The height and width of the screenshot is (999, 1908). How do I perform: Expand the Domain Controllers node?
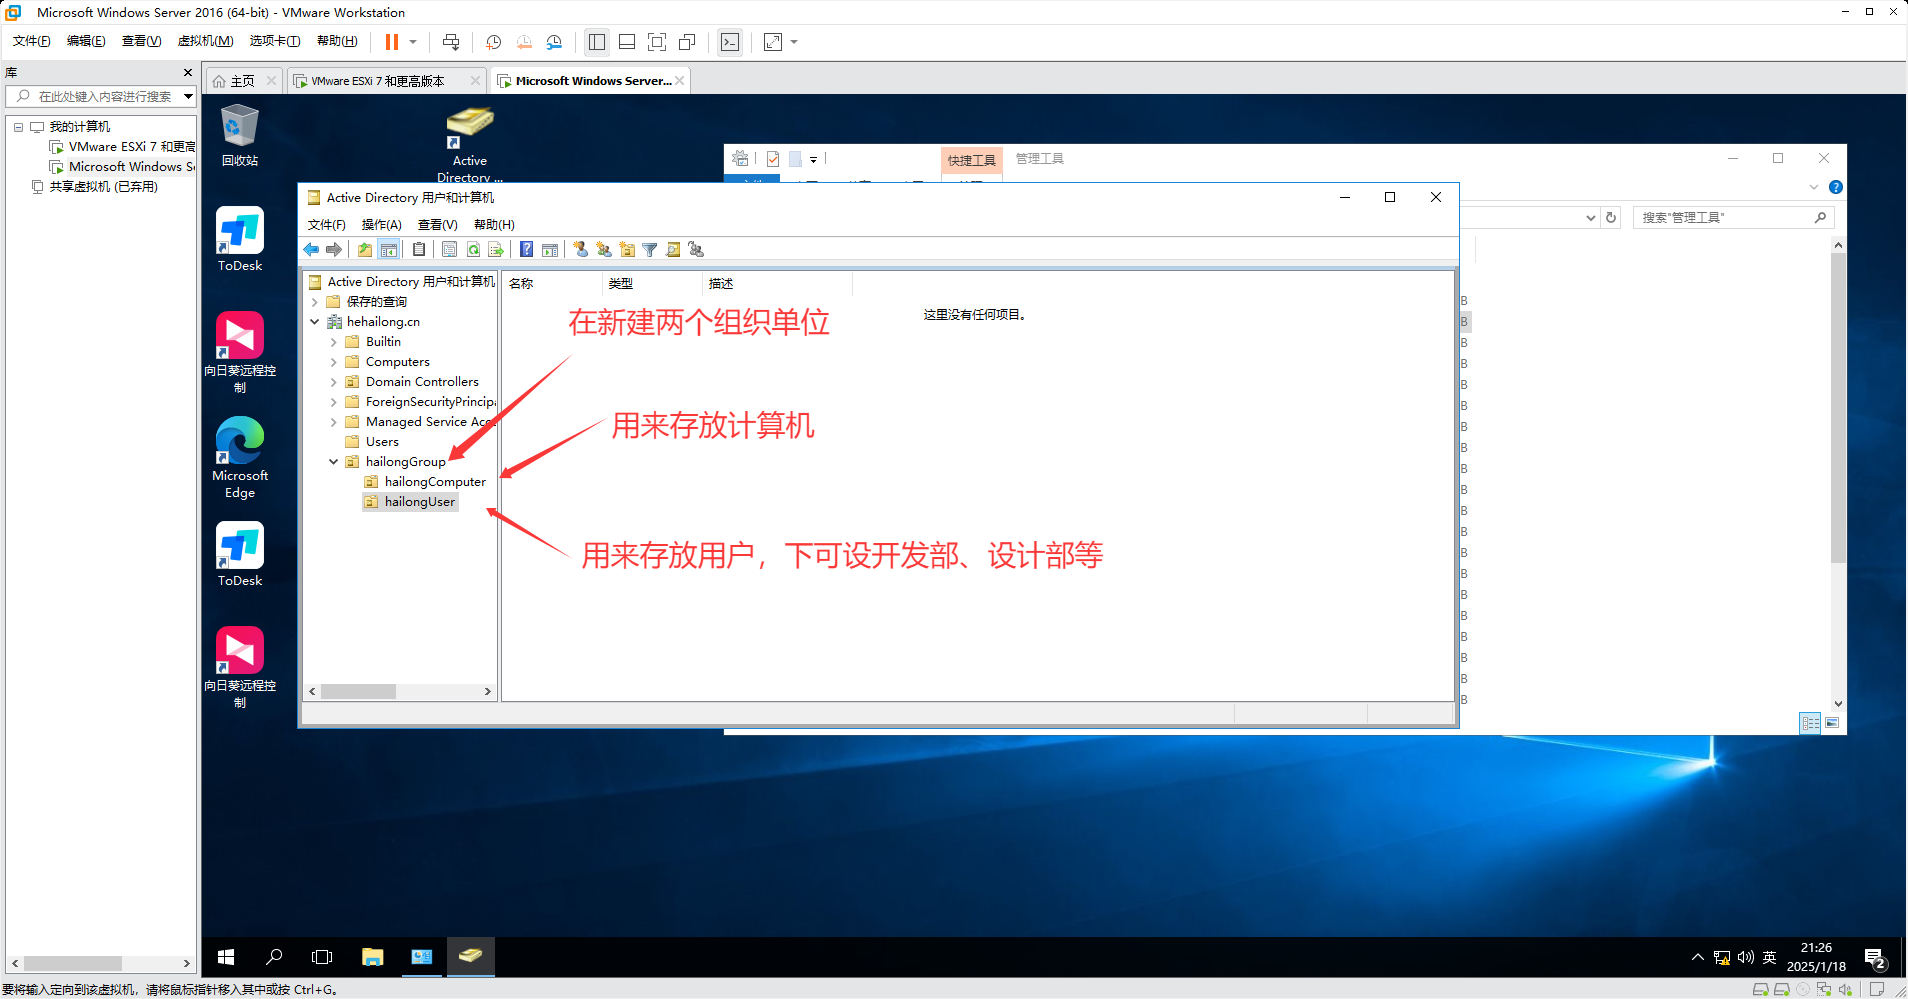click(333, 382)
